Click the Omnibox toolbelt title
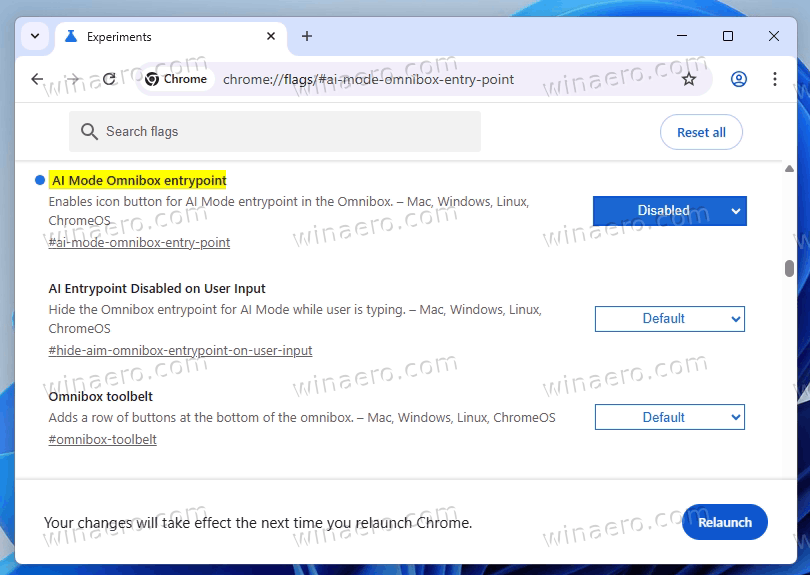810x575 pixels. coord(101,396)
